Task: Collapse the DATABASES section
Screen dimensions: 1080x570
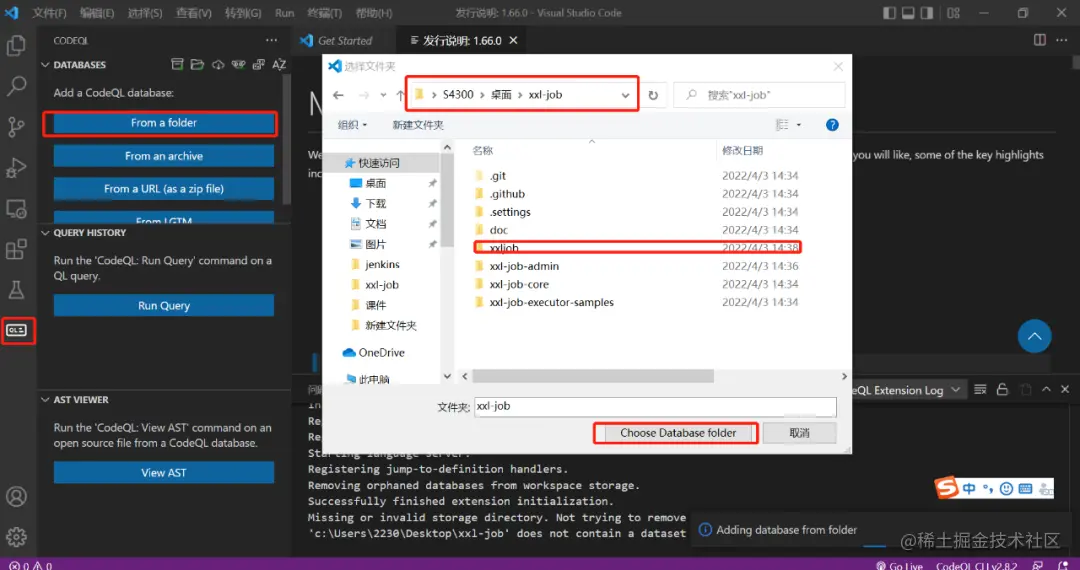Action: click(x=45, y=65)
